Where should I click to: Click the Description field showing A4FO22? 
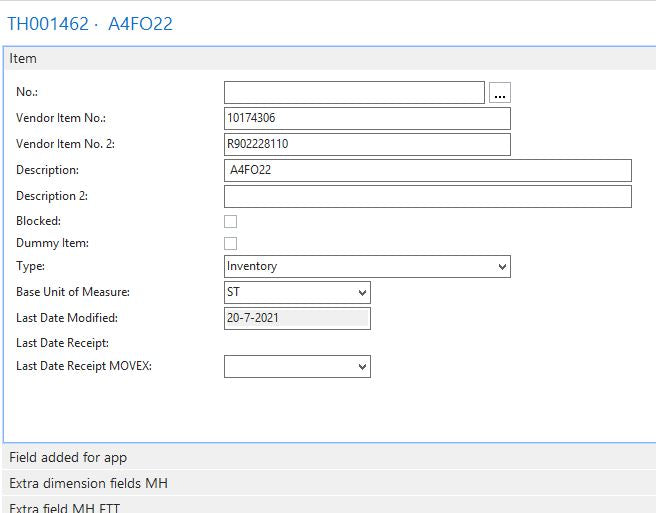[428, 170]
